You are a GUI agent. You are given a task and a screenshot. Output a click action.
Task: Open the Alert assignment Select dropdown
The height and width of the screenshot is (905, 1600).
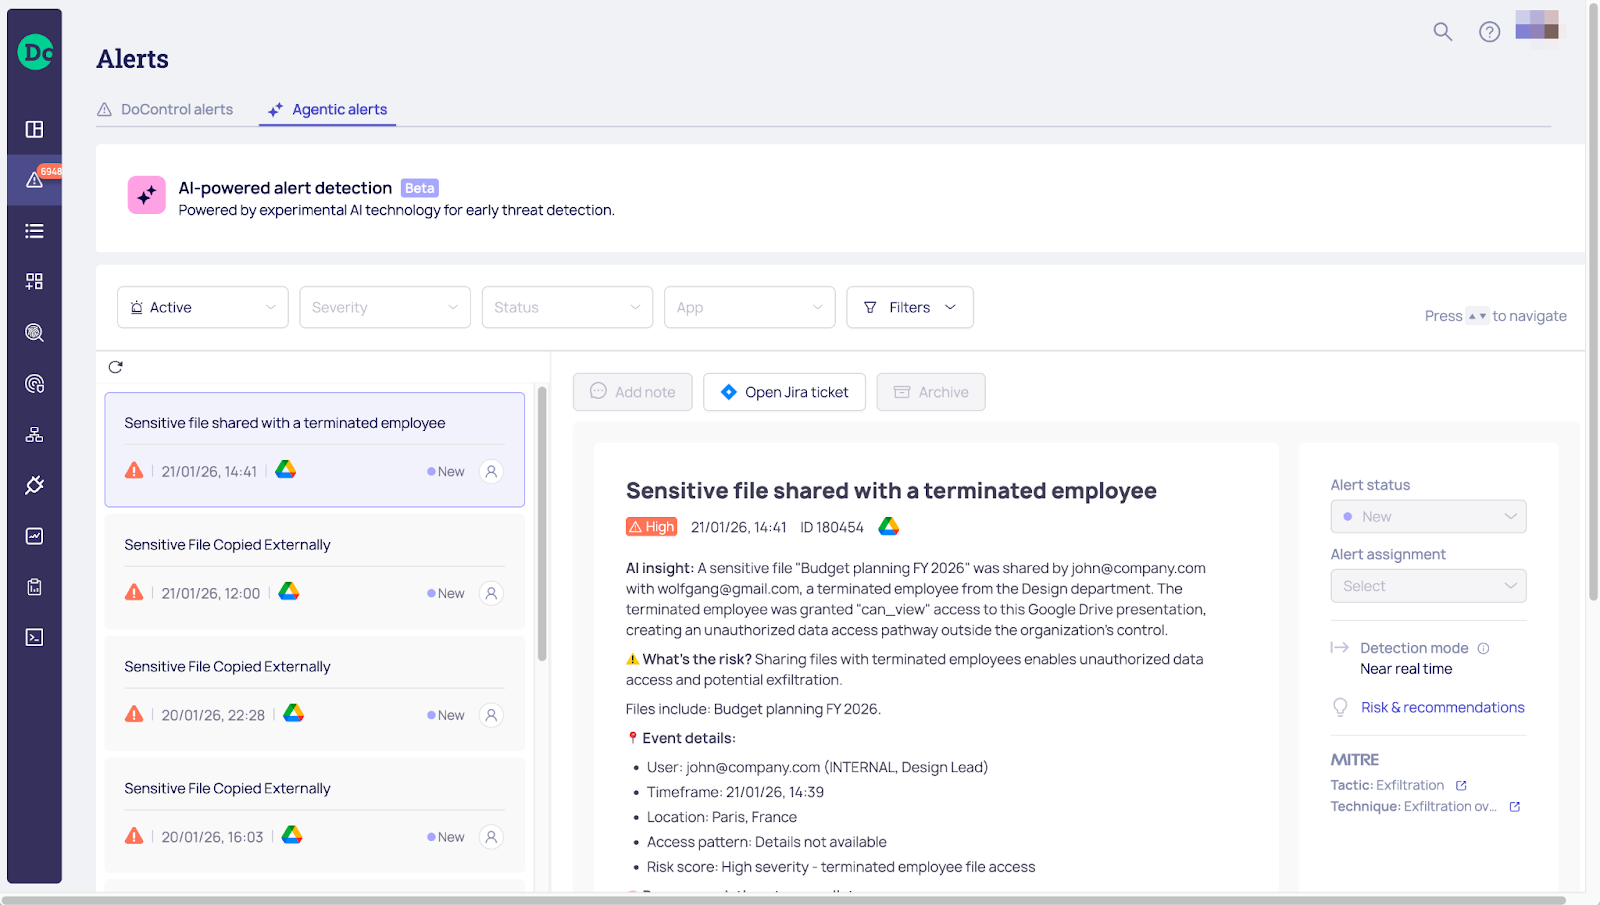[x=1428, y=586]
